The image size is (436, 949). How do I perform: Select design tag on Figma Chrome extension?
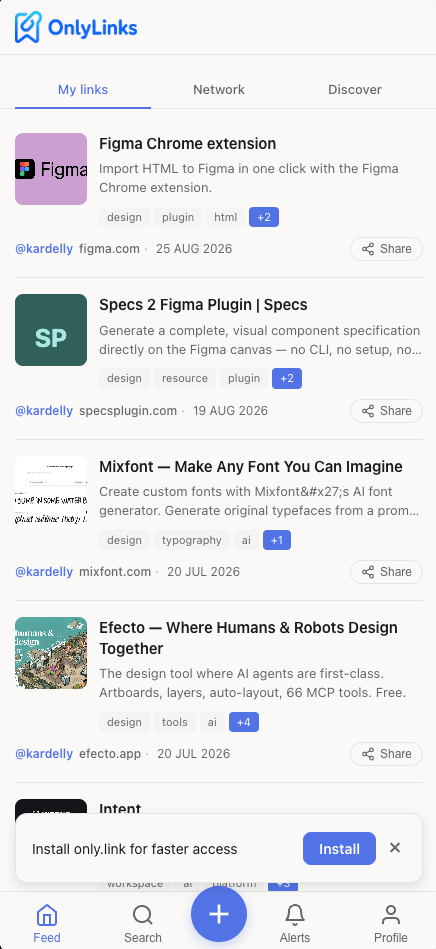[x=124, y=217]
